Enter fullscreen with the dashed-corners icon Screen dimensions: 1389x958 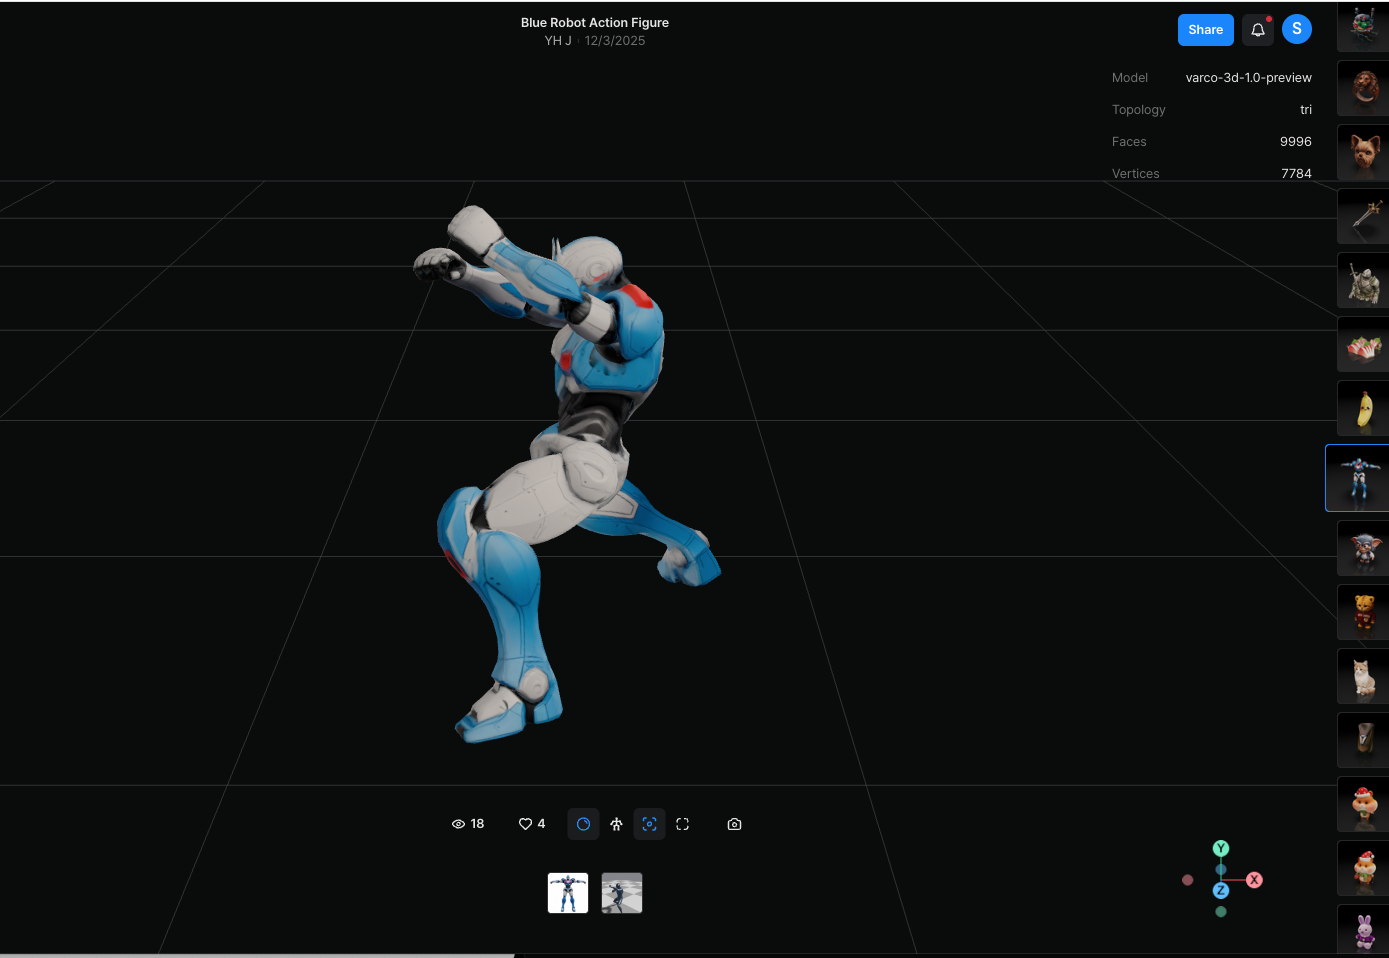coord(682,824)
